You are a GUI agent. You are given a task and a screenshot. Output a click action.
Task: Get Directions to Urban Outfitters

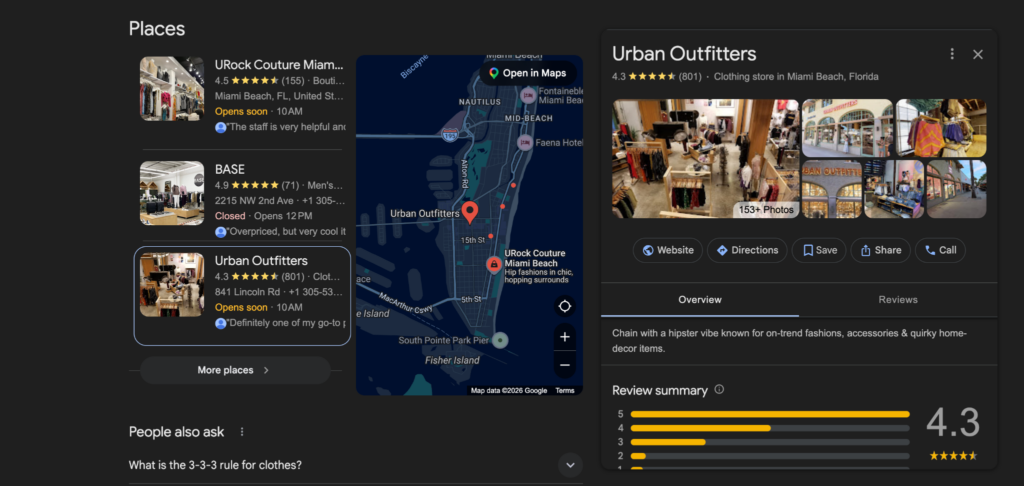pyautogui.click(x=747, y=250)
